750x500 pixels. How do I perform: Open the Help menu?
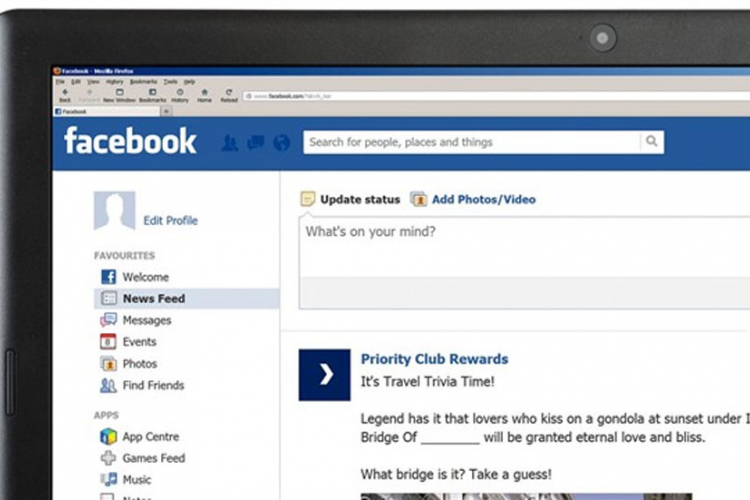tap(189, 82)
